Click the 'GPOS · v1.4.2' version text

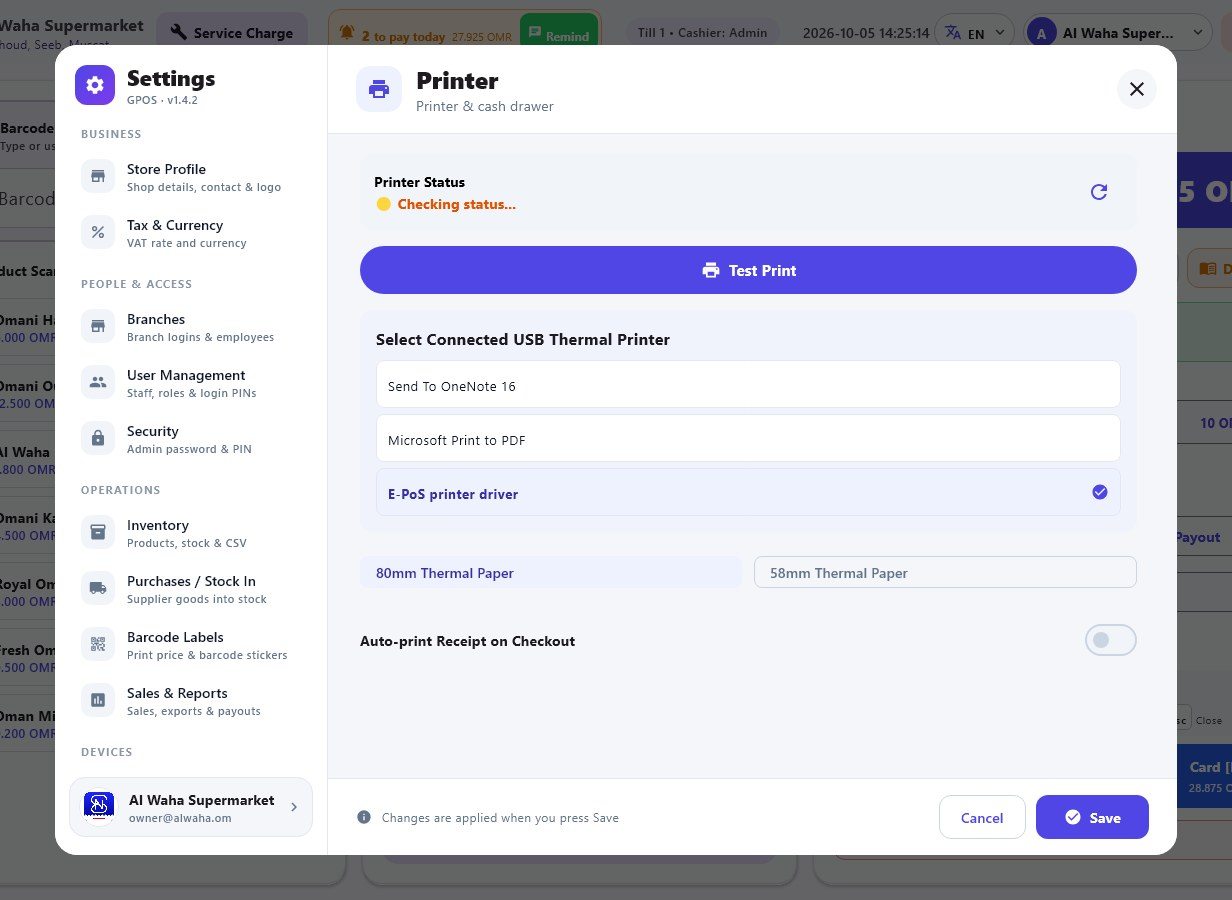162,101
